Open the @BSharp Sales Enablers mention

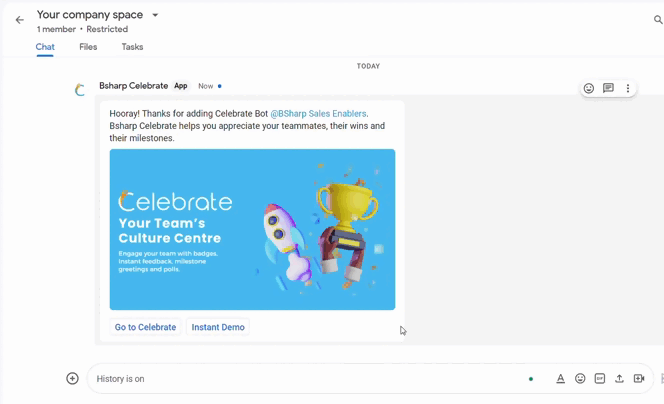(318, 113)
